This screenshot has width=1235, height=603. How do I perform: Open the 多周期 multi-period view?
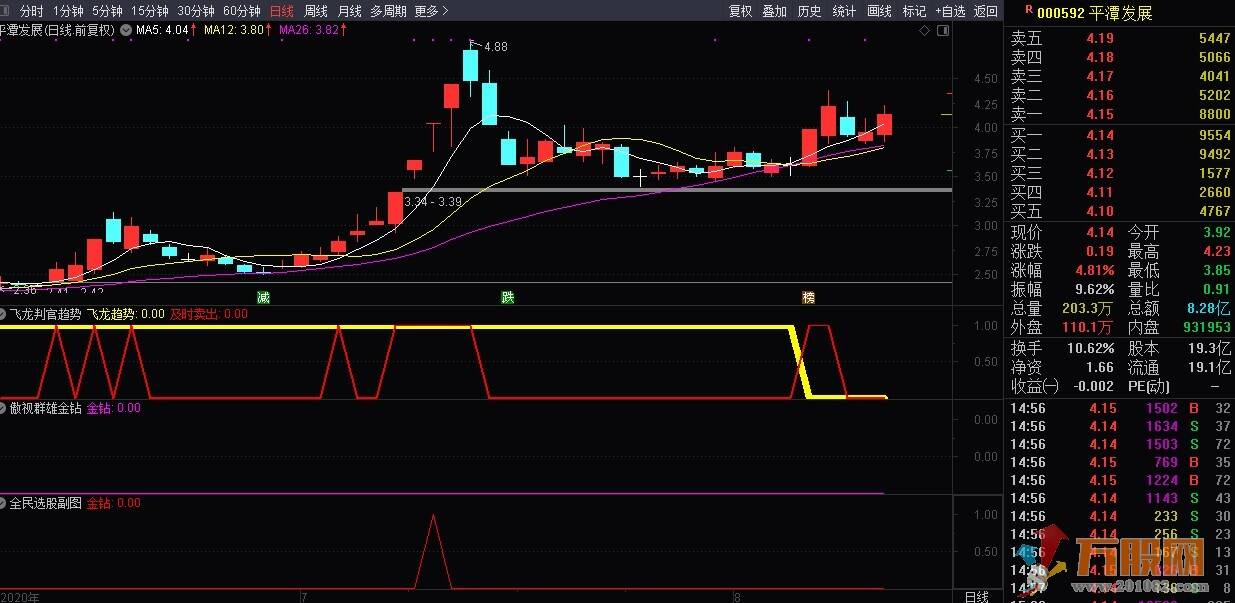click(388, 11)
